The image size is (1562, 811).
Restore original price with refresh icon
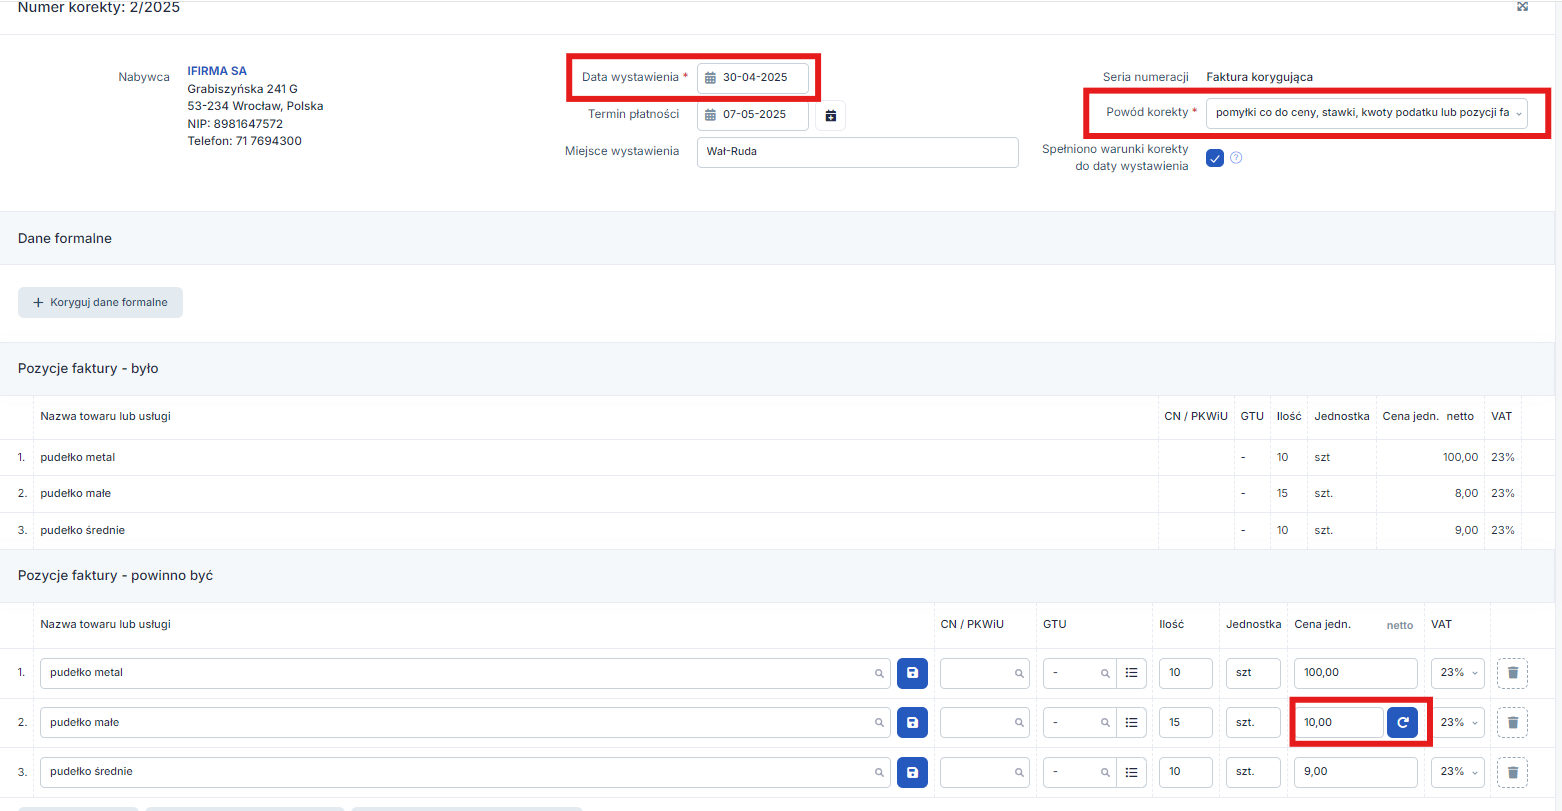click(1402, 722)
